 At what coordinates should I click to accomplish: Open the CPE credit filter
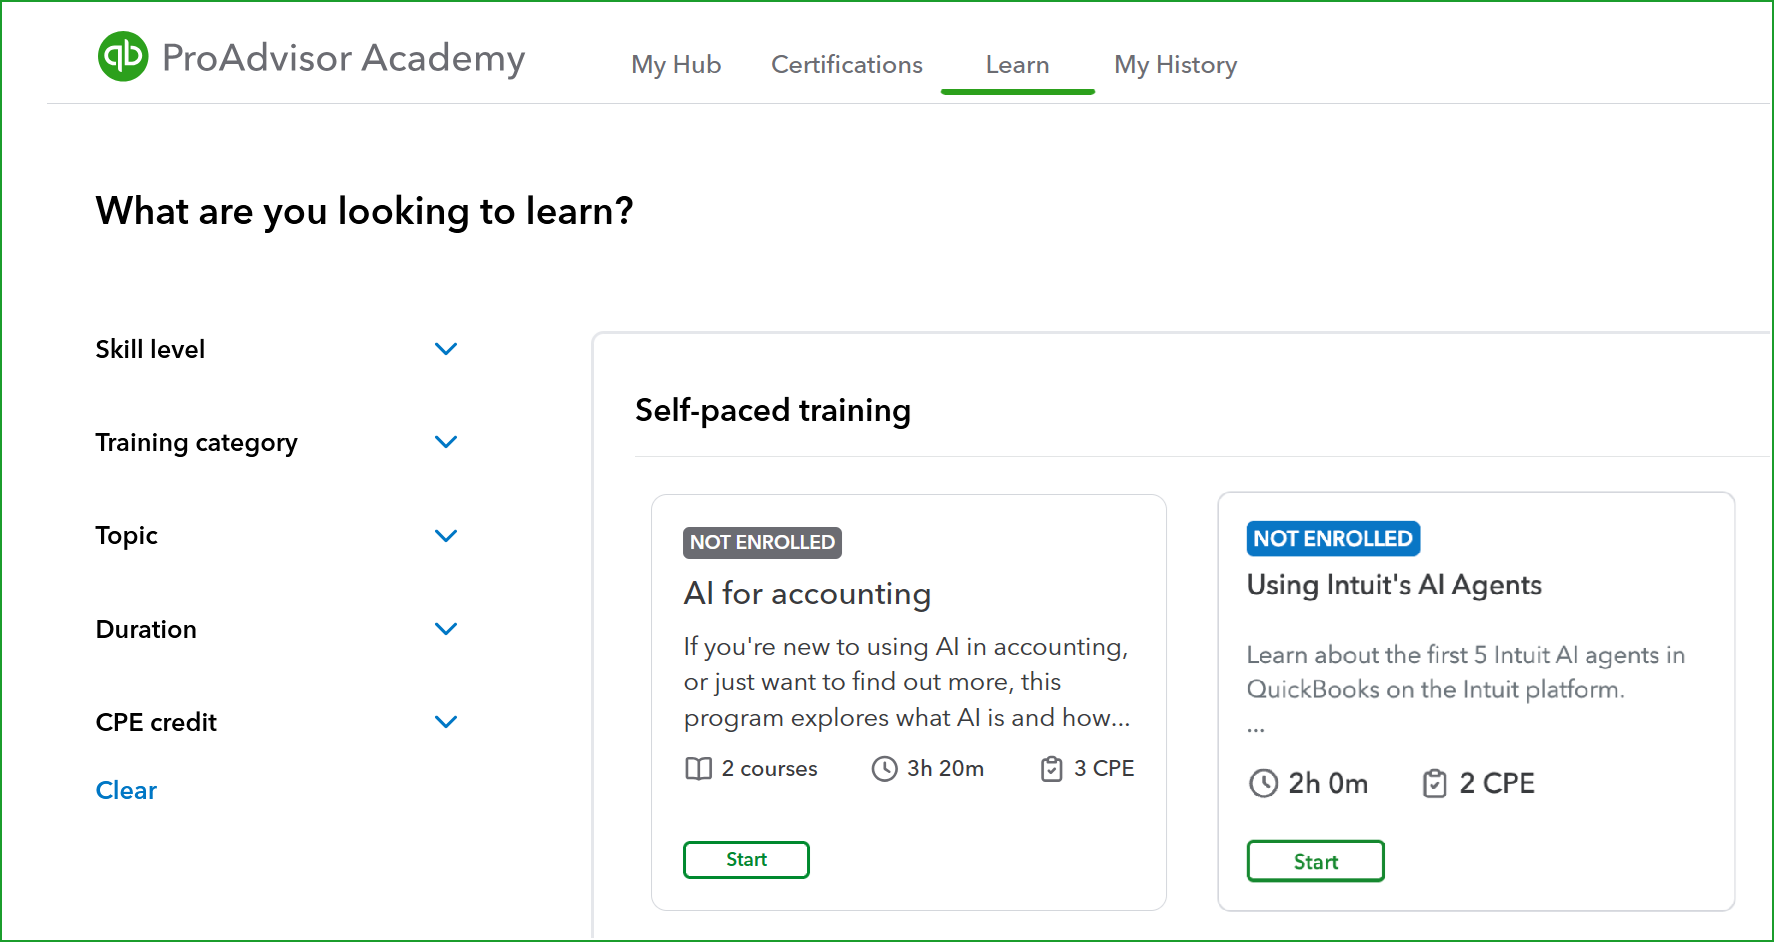[x=446, y=722]
